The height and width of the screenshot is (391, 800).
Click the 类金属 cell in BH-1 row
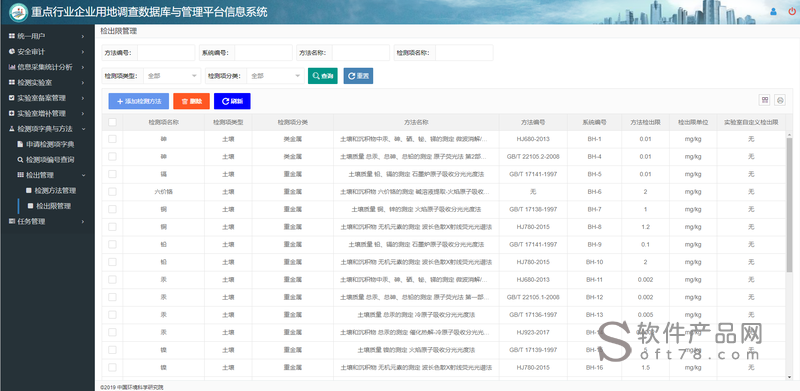pyautogui.click(x=292, y=139)
